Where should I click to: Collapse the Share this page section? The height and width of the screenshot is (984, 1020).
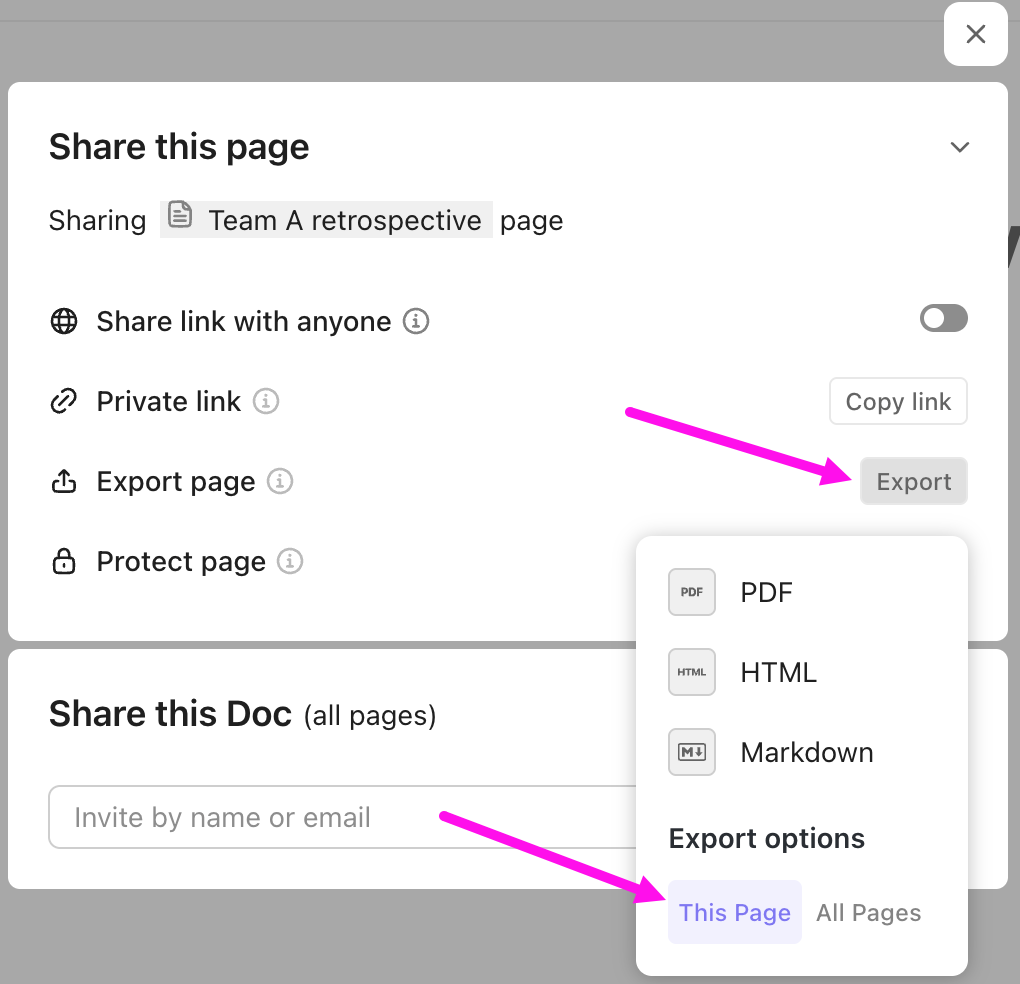[960, 147]
